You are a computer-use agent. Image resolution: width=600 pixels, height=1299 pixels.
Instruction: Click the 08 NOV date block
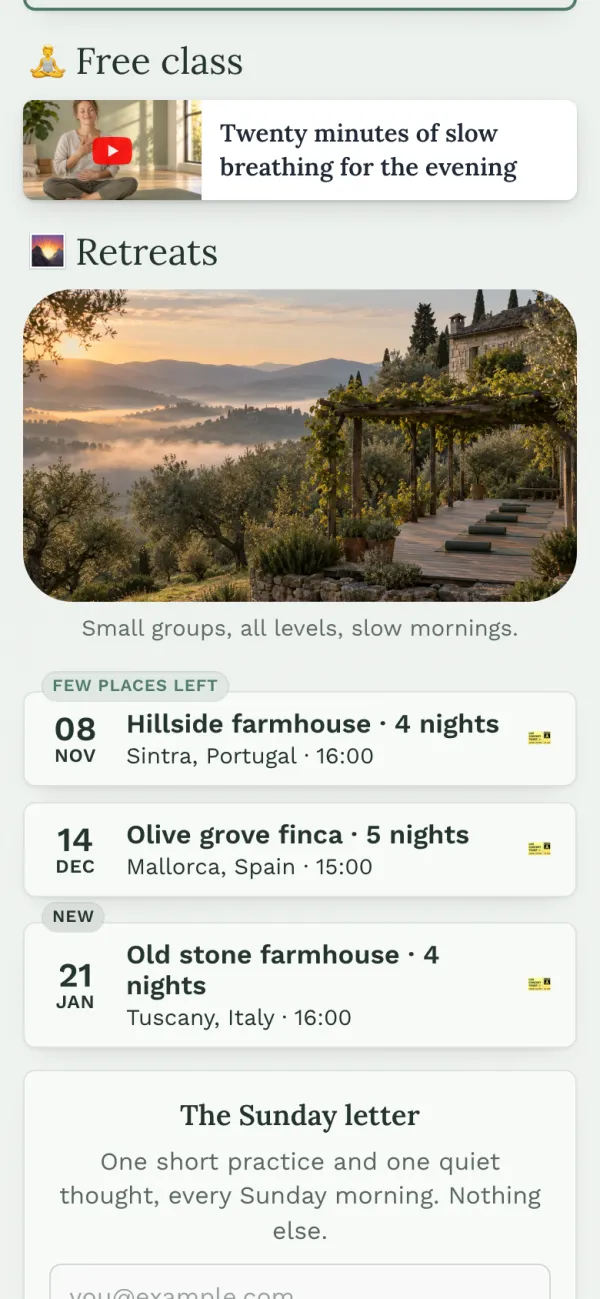tap(75, 740)
